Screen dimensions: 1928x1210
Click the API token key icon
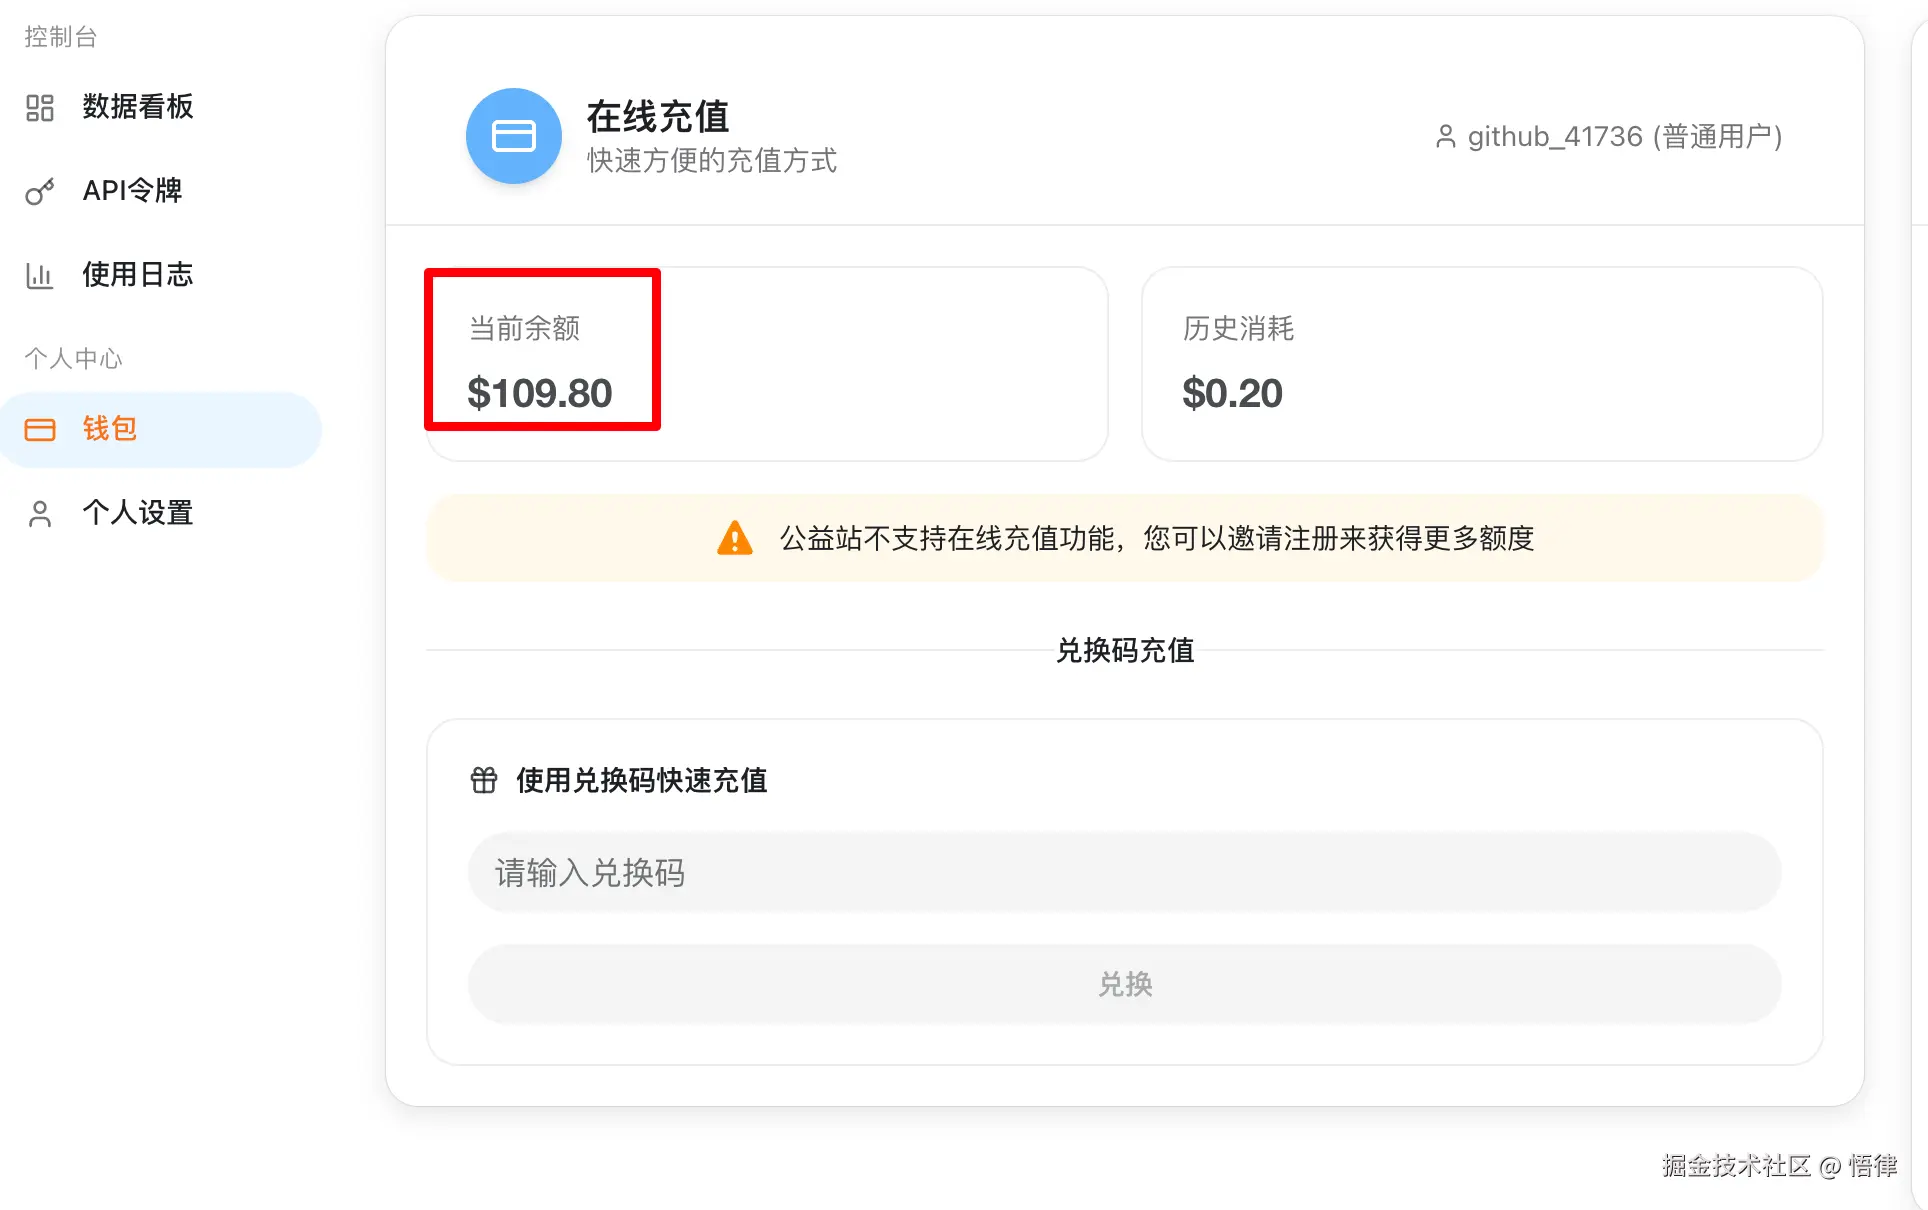pos(40,192)
